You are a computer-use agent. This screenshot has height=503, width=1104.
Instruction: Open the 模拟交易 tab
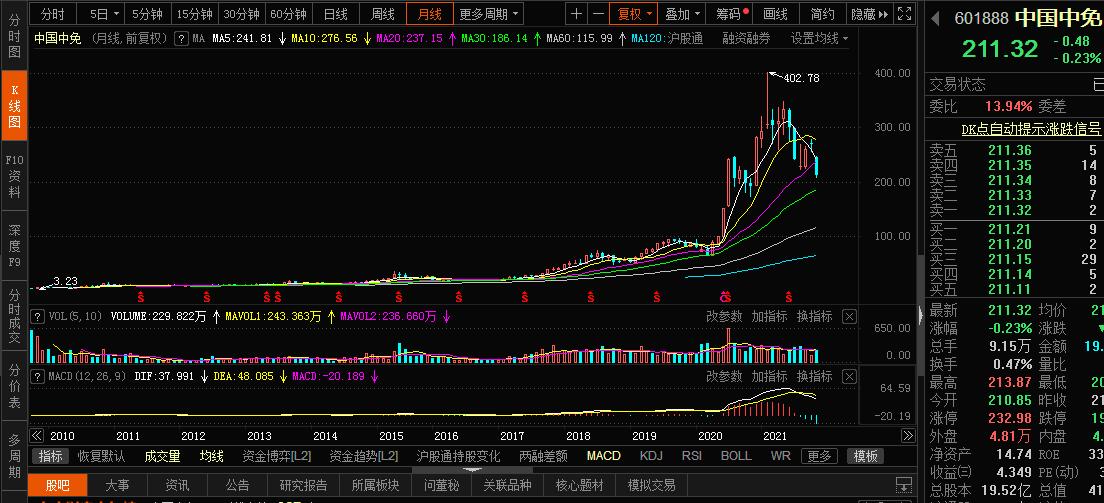tap(652, 485)
